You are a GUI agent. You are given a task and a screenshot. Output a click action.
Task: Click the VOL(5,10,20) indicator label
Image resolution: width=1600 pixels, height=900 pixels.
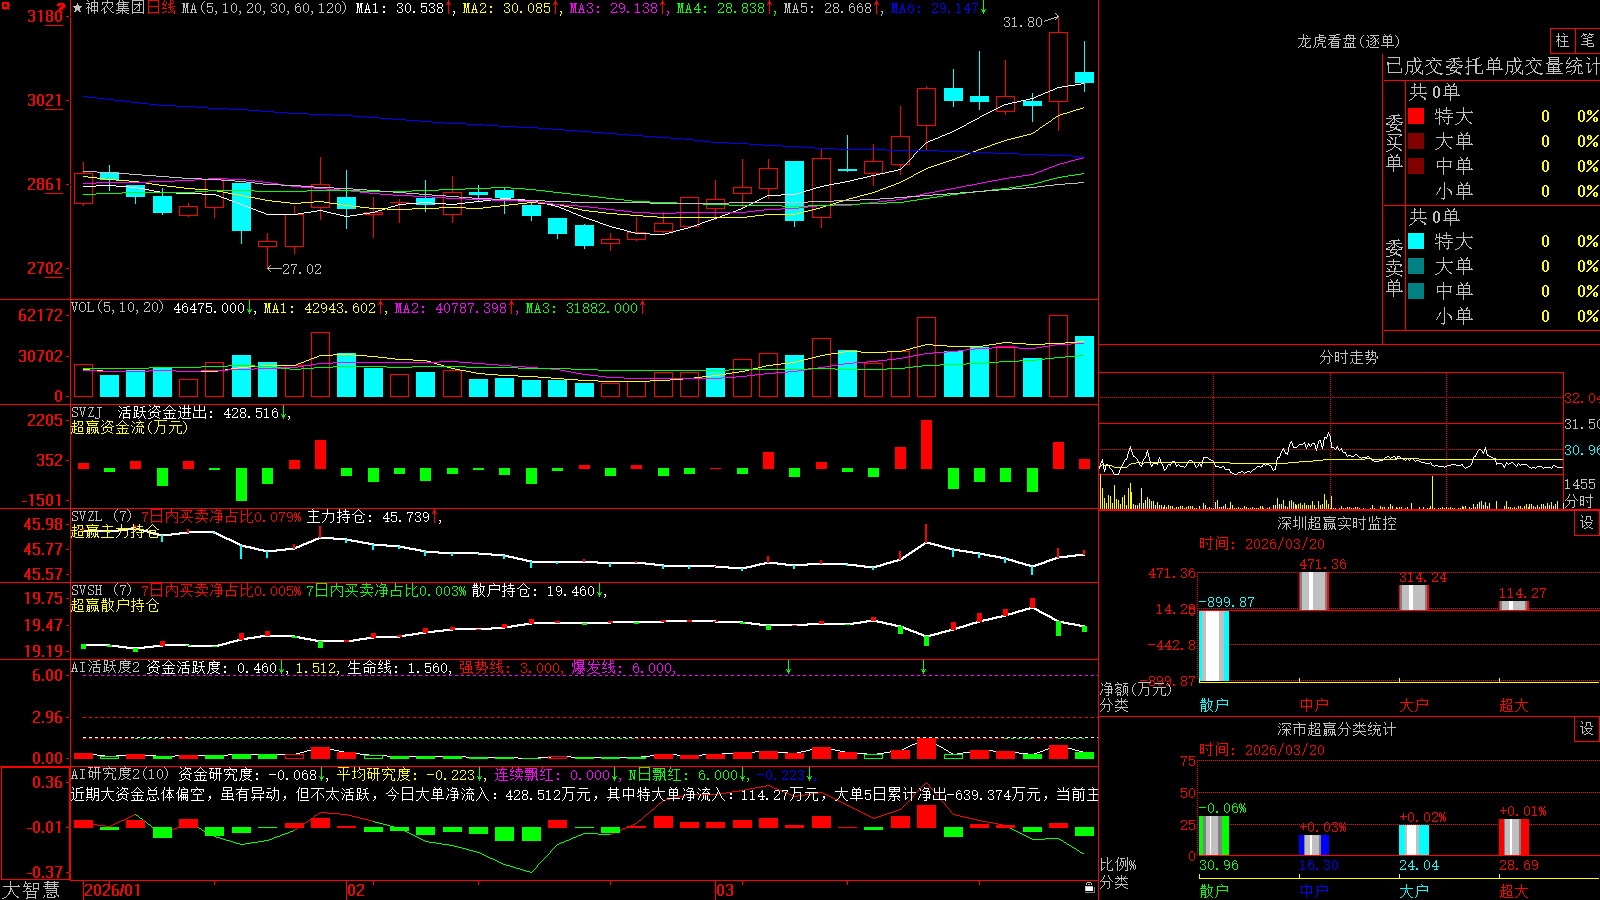(117, 308)
